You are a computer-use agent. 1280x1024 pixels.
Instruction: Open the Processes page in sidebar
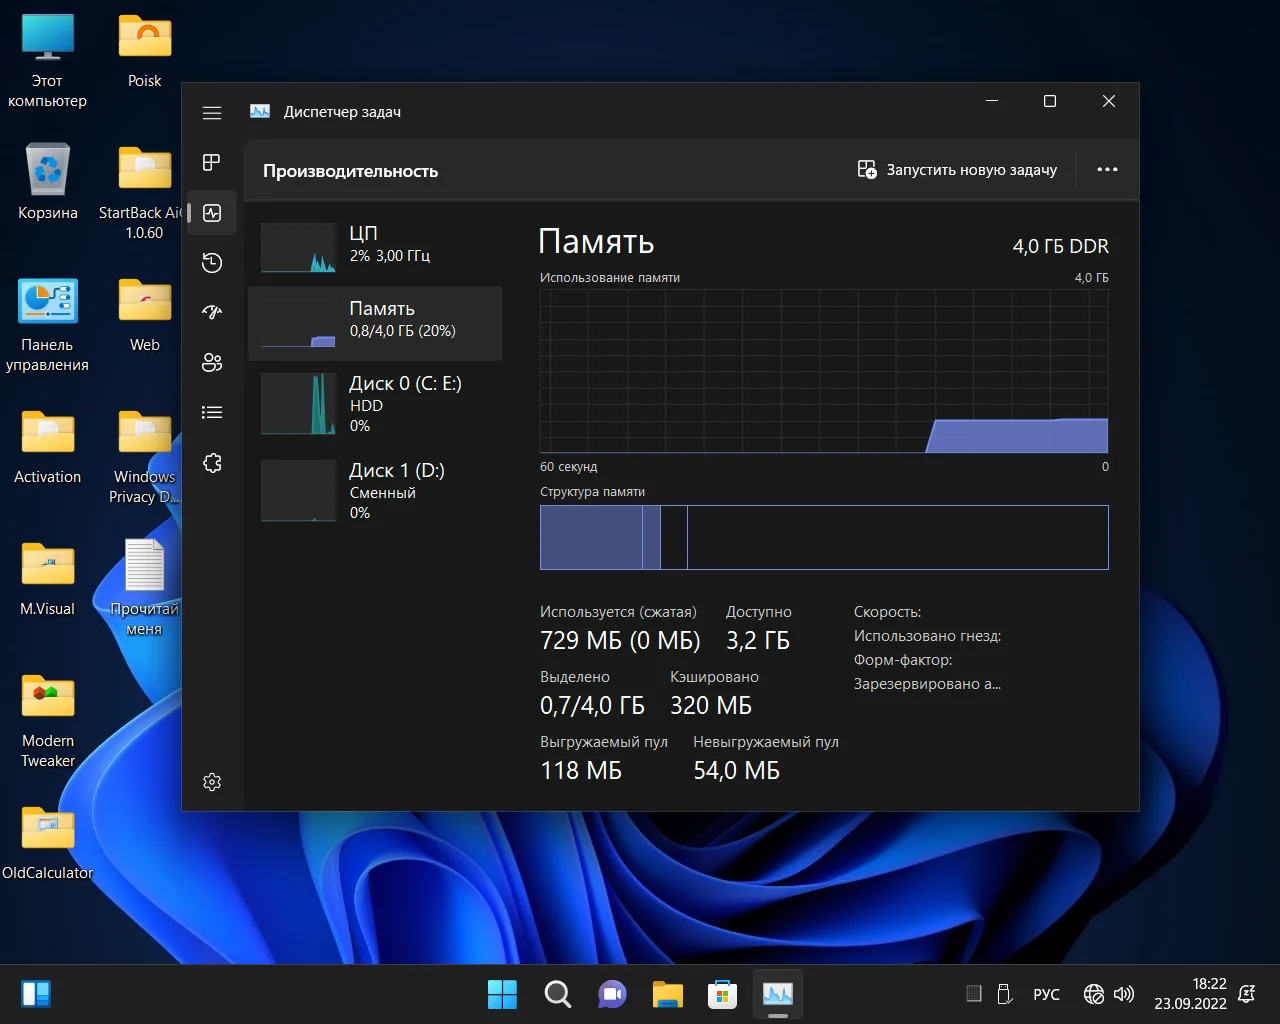coord(212,162)
